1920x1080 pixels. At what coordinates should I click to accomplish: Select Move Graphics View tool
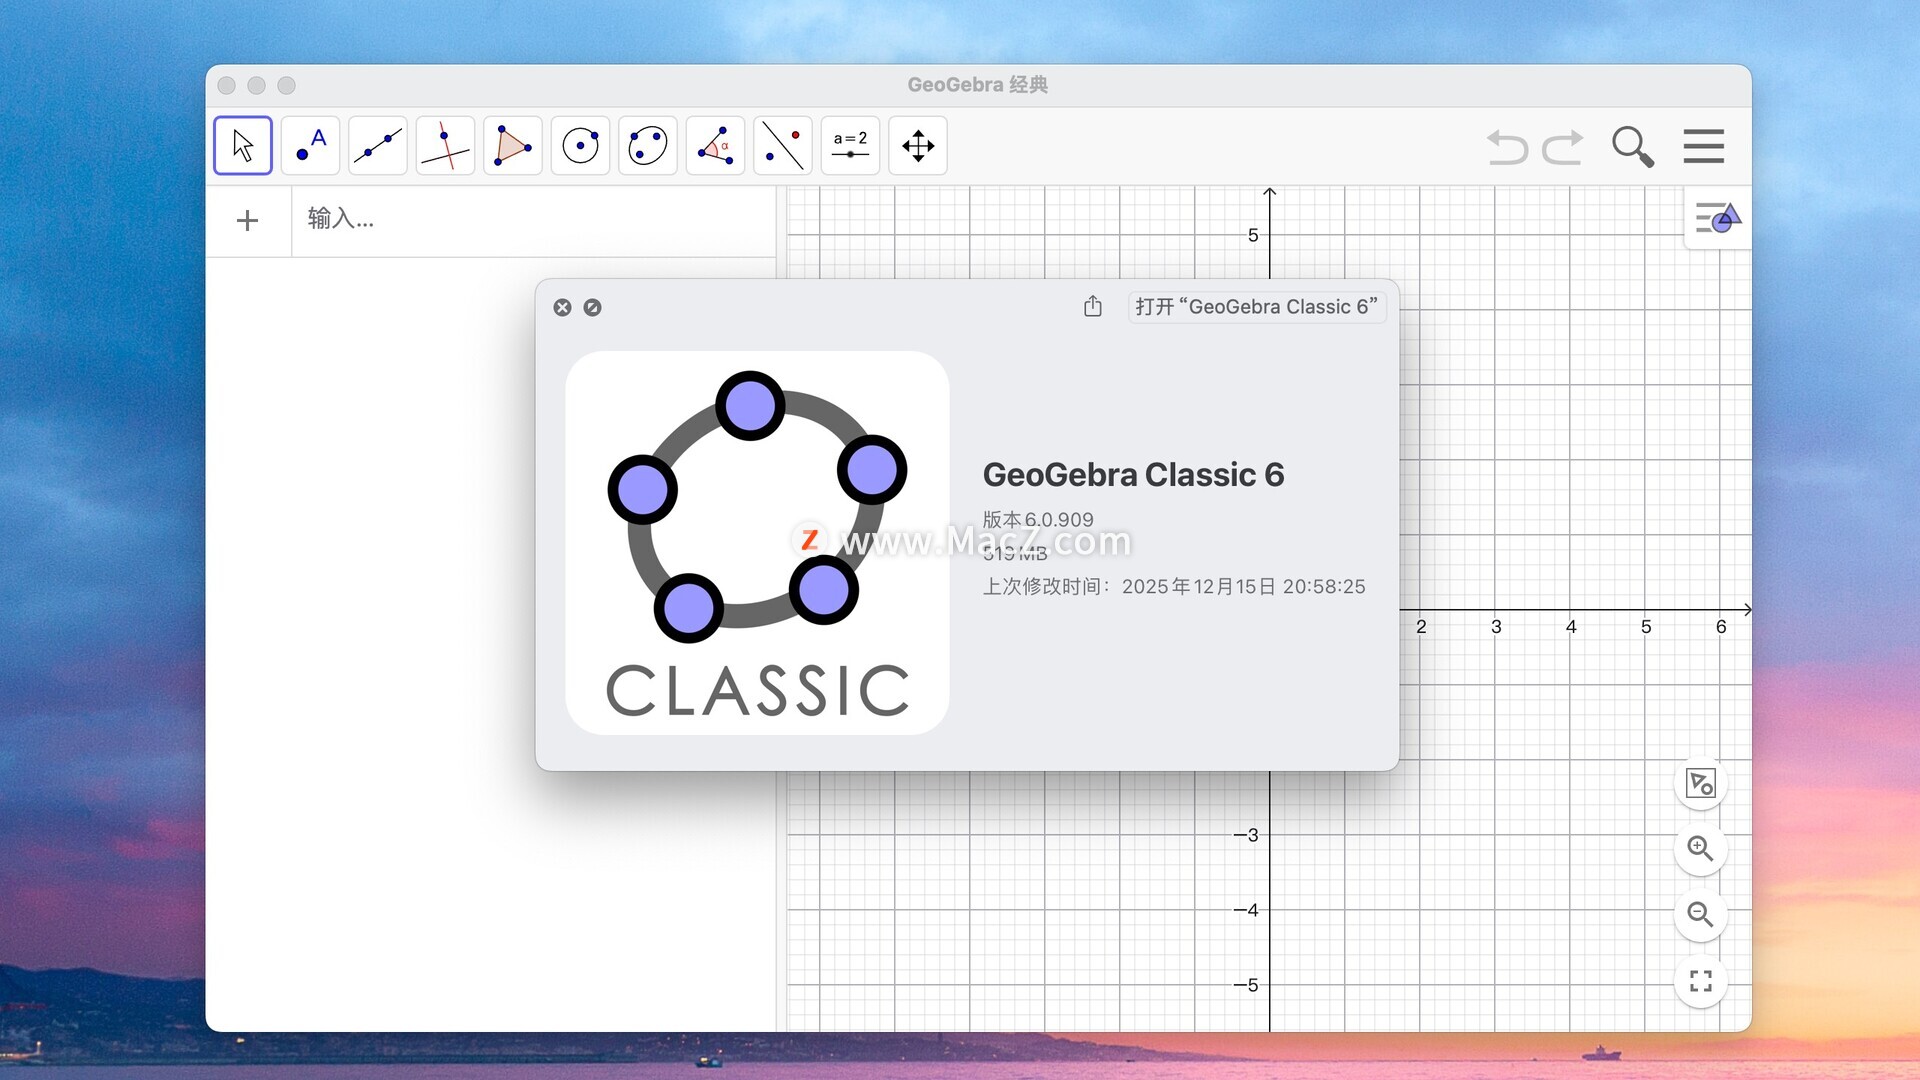point(917,146)
